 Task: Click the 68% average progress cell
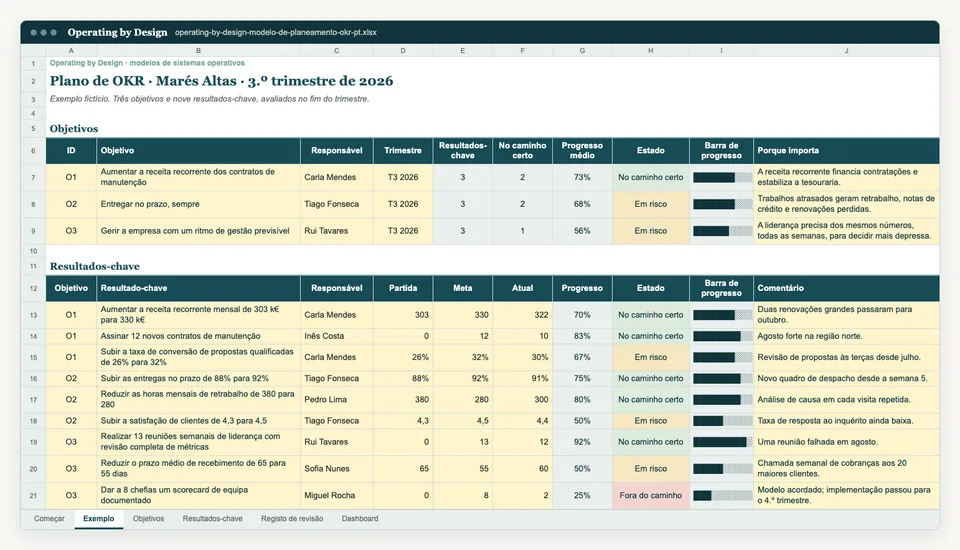tap(582, 205)
